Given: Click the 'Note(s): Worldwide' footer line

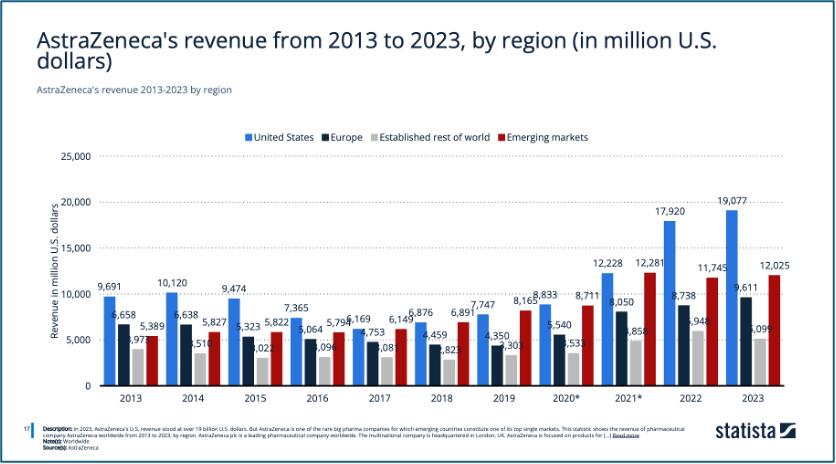Looking at the screenshot, I should [x=66, y=442].
